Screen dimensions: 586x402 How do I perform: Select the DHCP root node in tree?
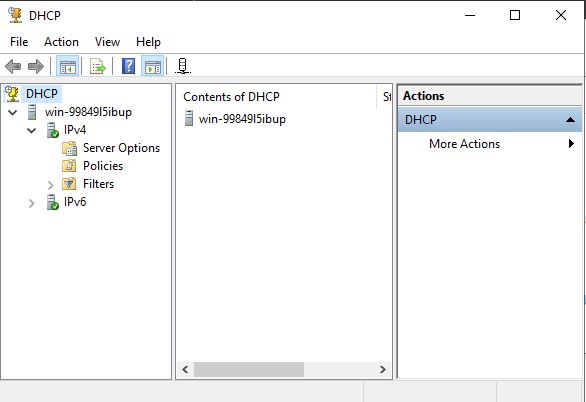[x=42, y=93]
